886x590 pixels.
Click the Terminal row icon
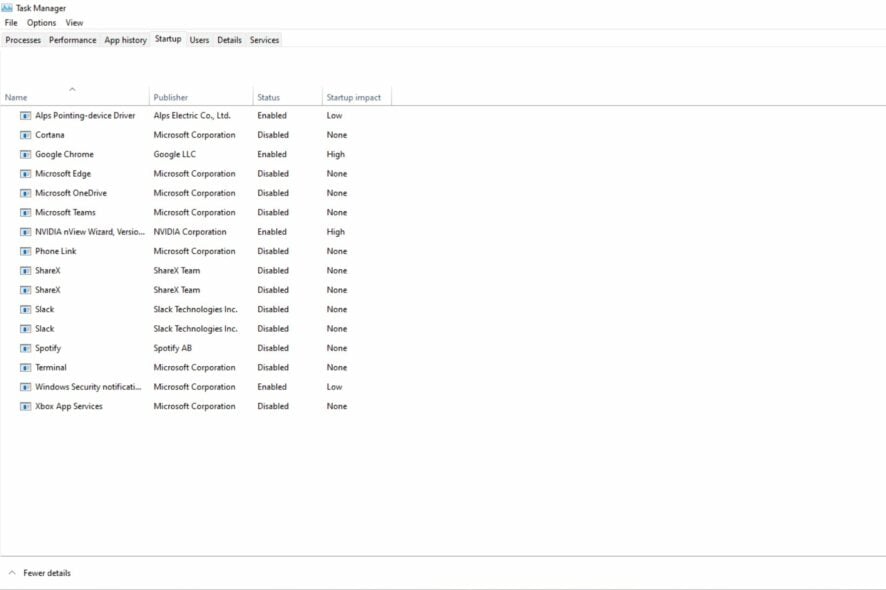(25, 368)
